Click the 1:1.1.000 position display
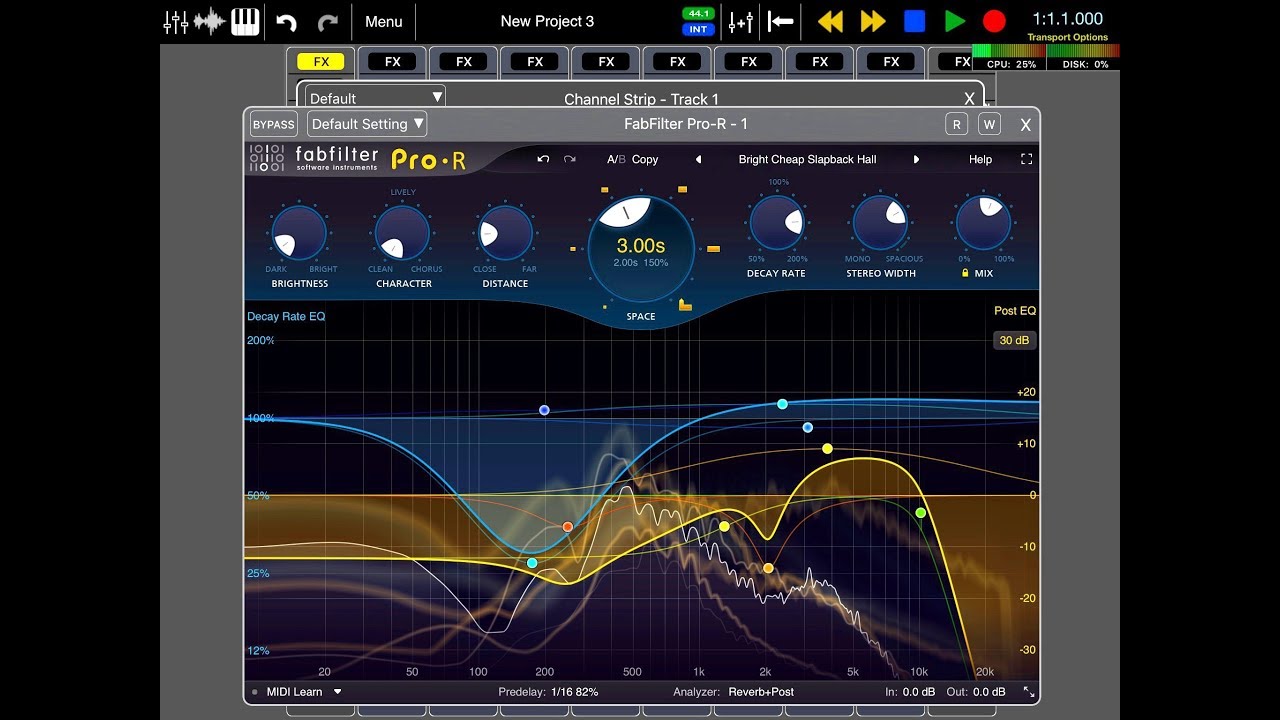 point(1068,19)
